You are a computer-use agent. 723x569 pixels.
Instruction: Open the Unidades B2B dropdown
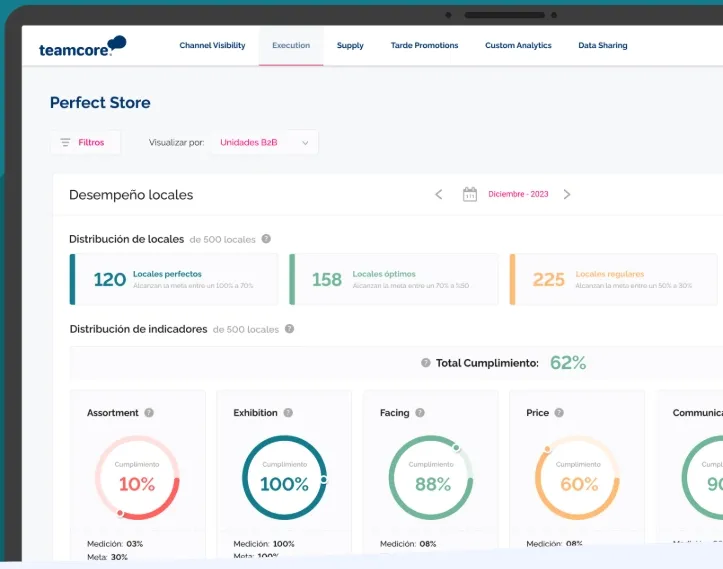263,143
